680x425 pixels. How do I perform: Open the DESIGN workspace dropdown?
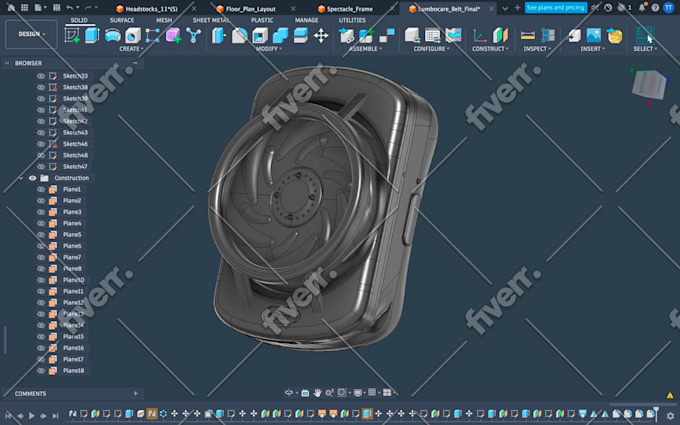(31, 34)
